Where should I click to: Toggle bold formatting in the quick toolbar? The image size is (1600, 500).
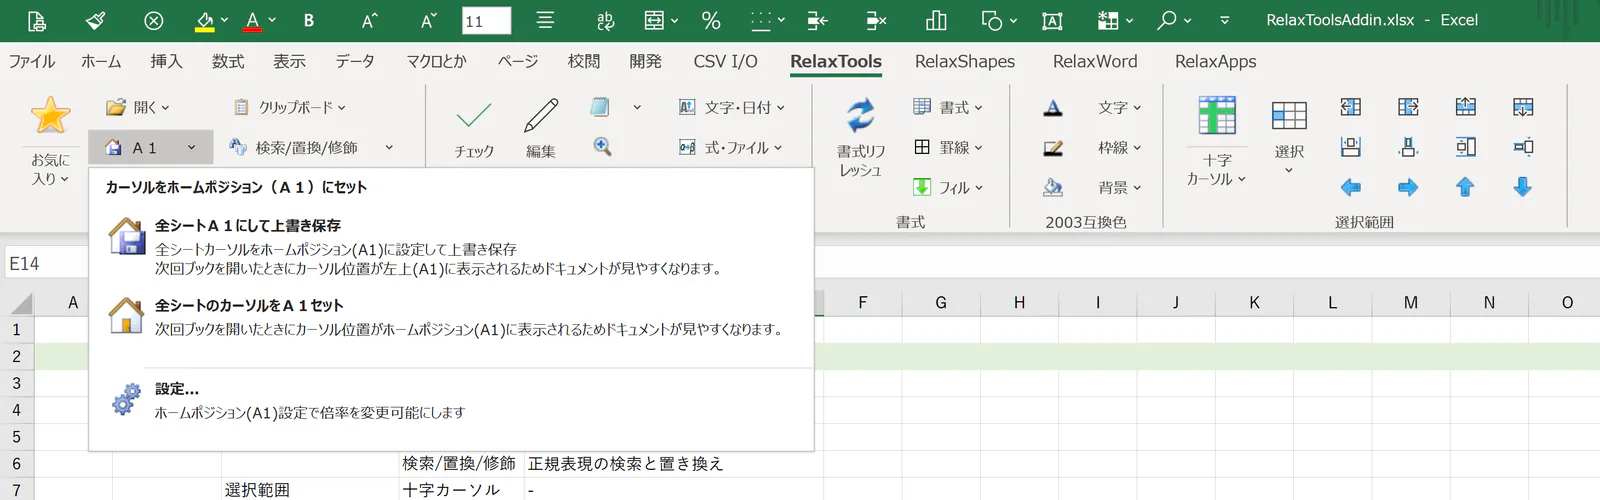[x=309, y=20]
